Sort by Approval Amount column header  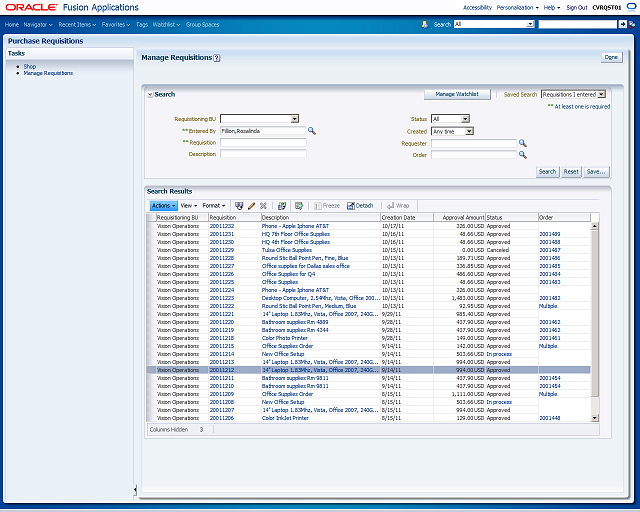click(x=459, y=218)
